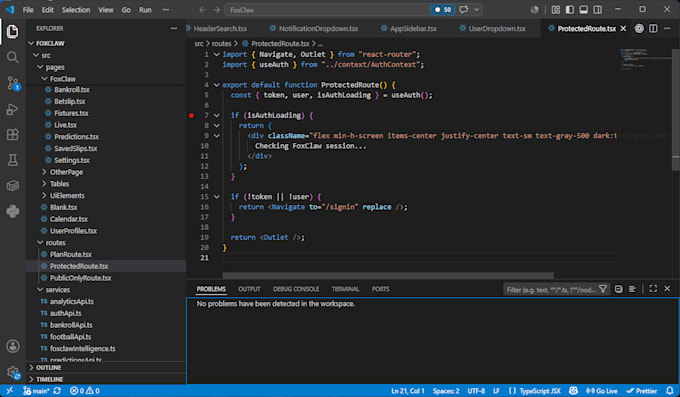Image resolution: width=680 pixels, height=397 pixels.
Task: Open the File menu
Action: pyautogui.click(x=28, y=10)
